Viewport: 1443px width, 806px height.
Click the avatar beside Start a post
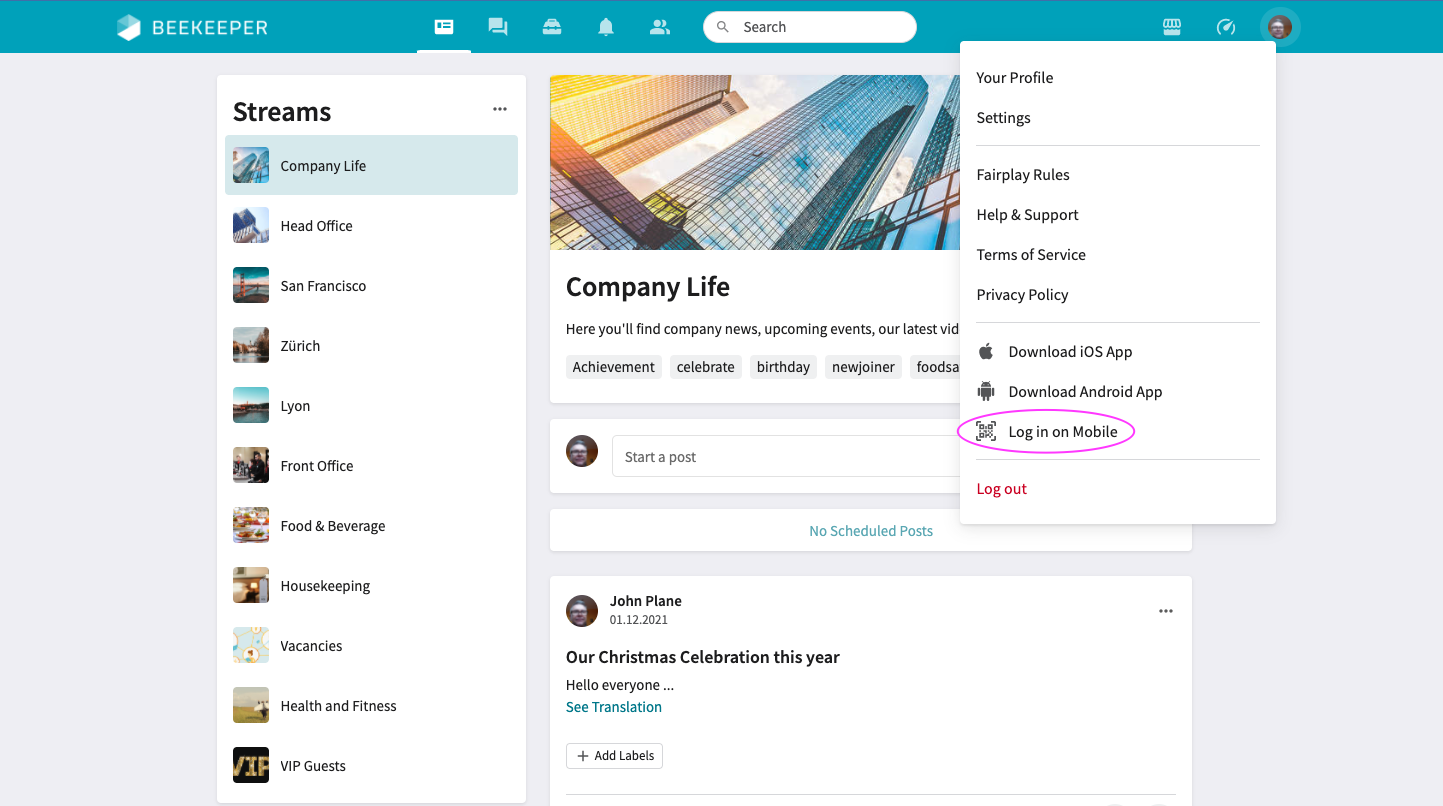coord(582,451)
